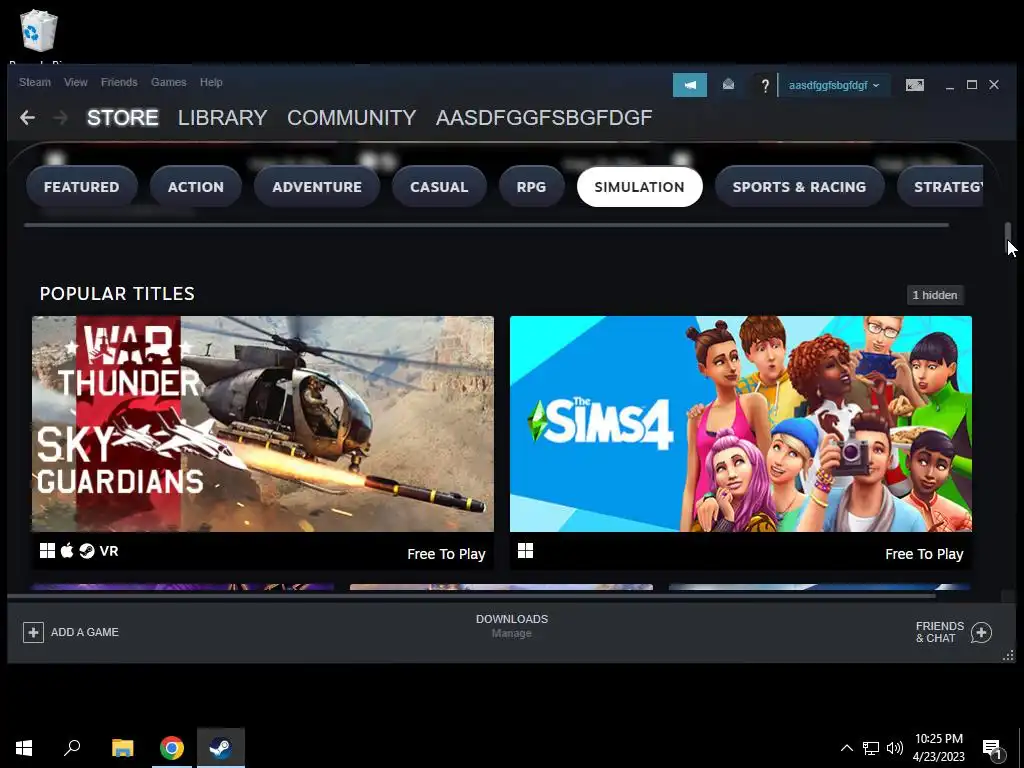Viewport: 1024px width, 768px height.
Task: Open the taskbar clock showing 10:25 PM
Action: (x=938, y=748)
